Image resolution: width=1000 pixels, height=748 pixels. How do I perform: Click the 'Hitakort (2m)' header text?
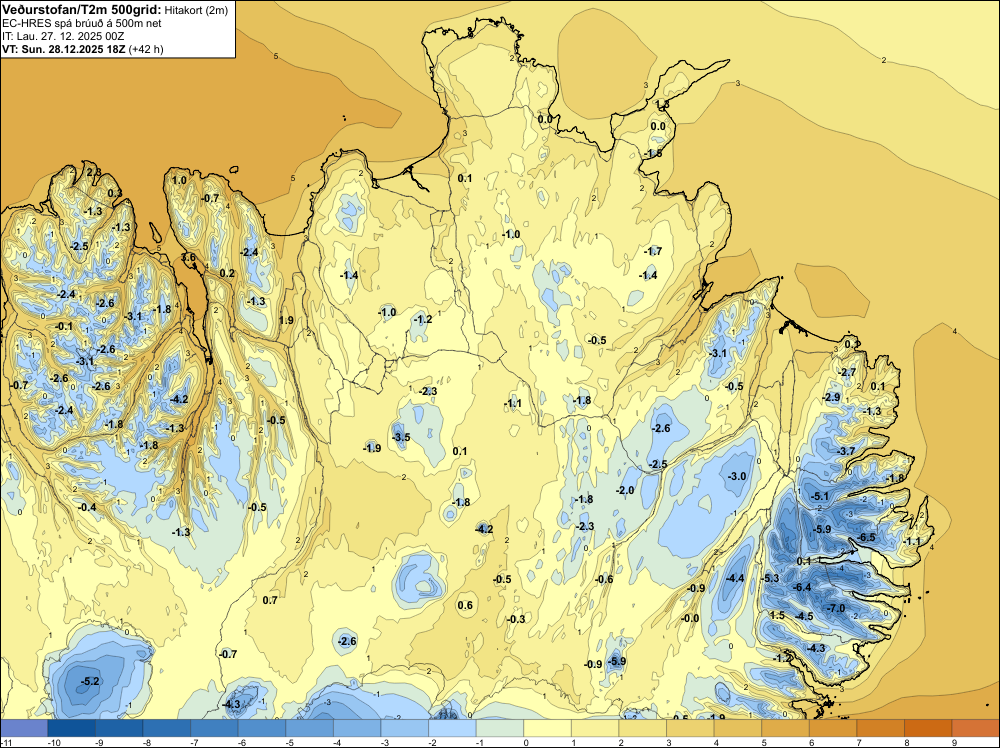point(196,10)
